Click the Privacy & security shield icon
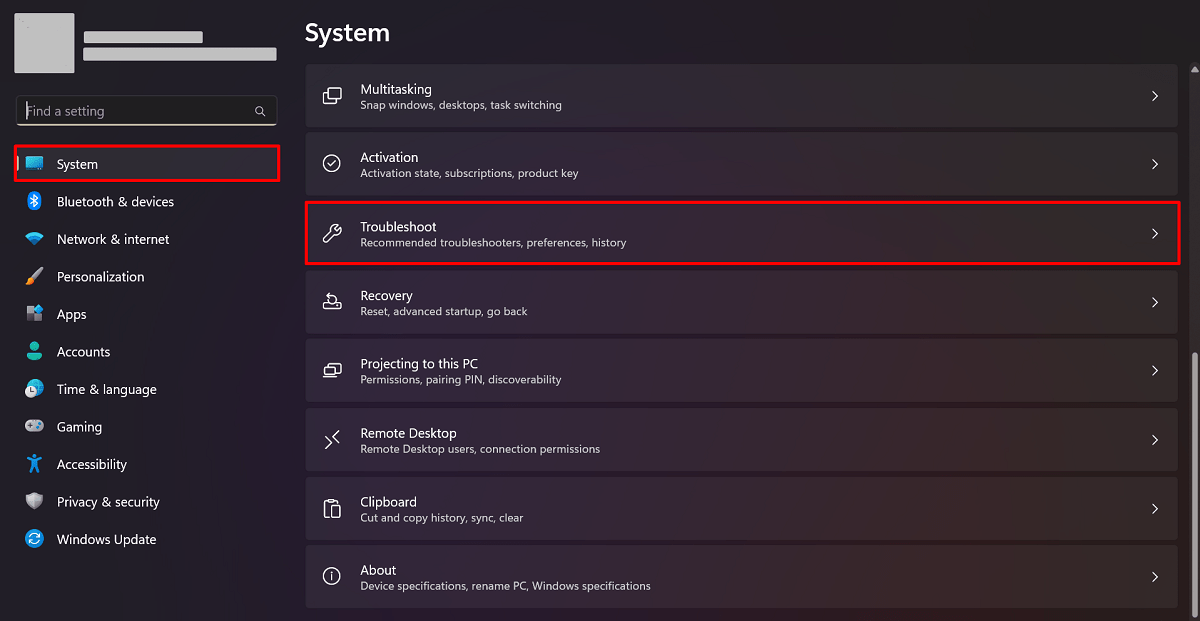 point(34,501)
